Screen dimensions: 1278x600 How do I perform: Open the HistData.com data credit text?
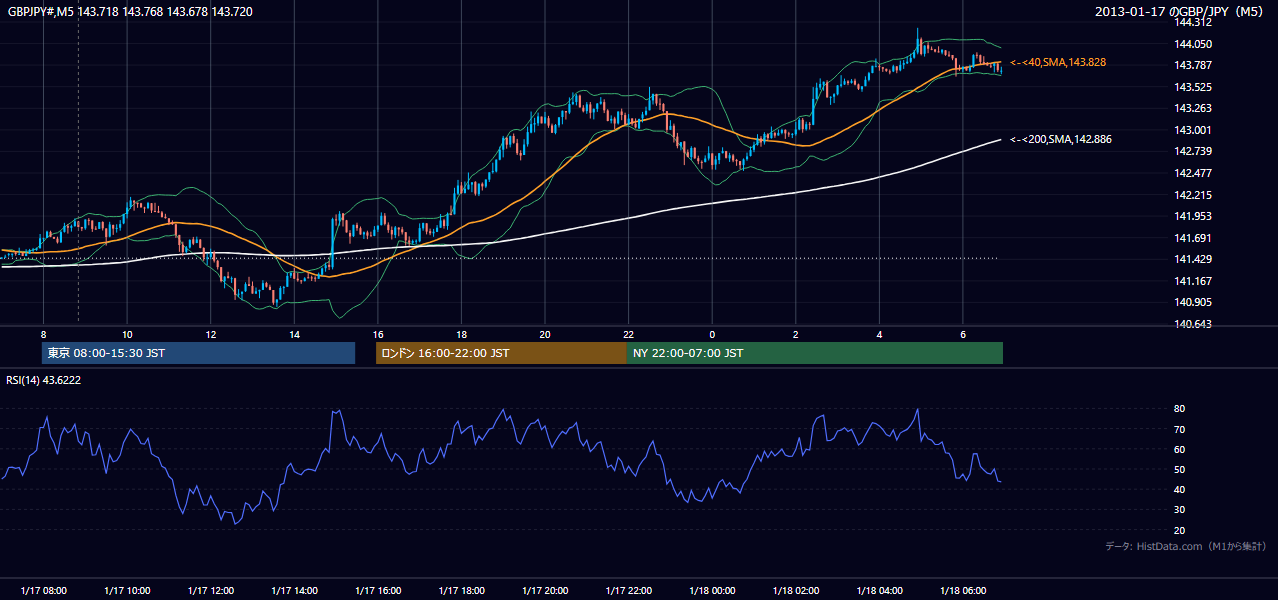tap(1186, 546)
